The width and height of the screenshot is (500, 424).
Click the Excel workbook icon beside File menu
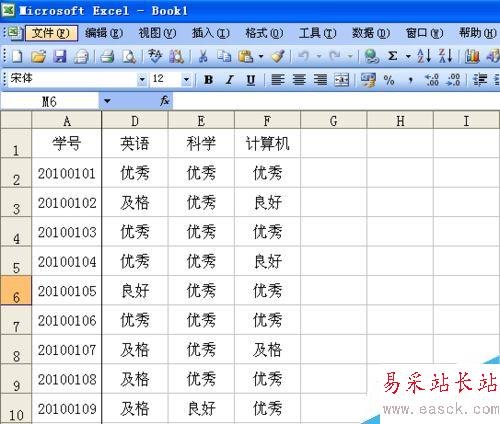[x=14, y=33]
